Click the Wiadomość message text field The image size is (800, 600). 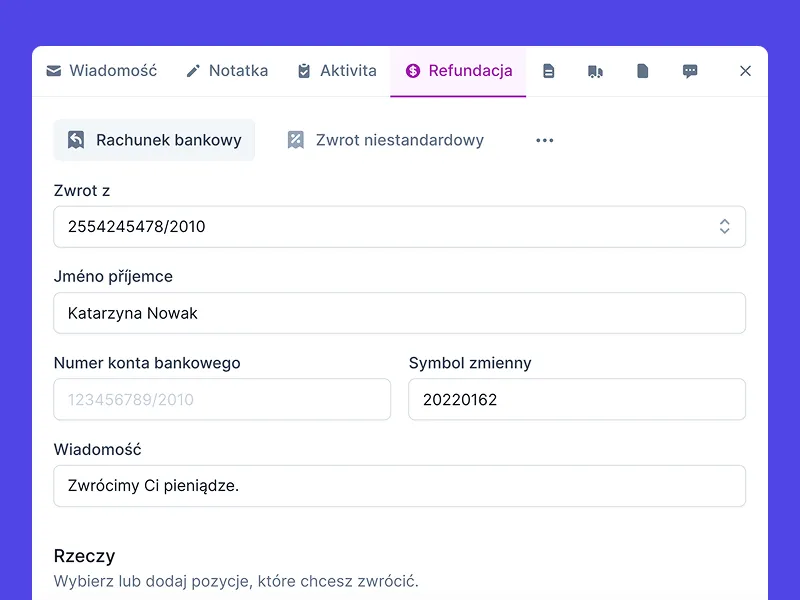399,485
